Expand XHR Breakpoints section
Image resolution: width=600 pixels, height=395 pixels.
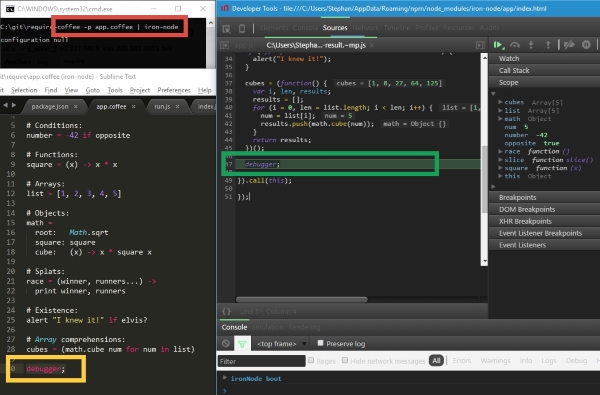point(544,221)
